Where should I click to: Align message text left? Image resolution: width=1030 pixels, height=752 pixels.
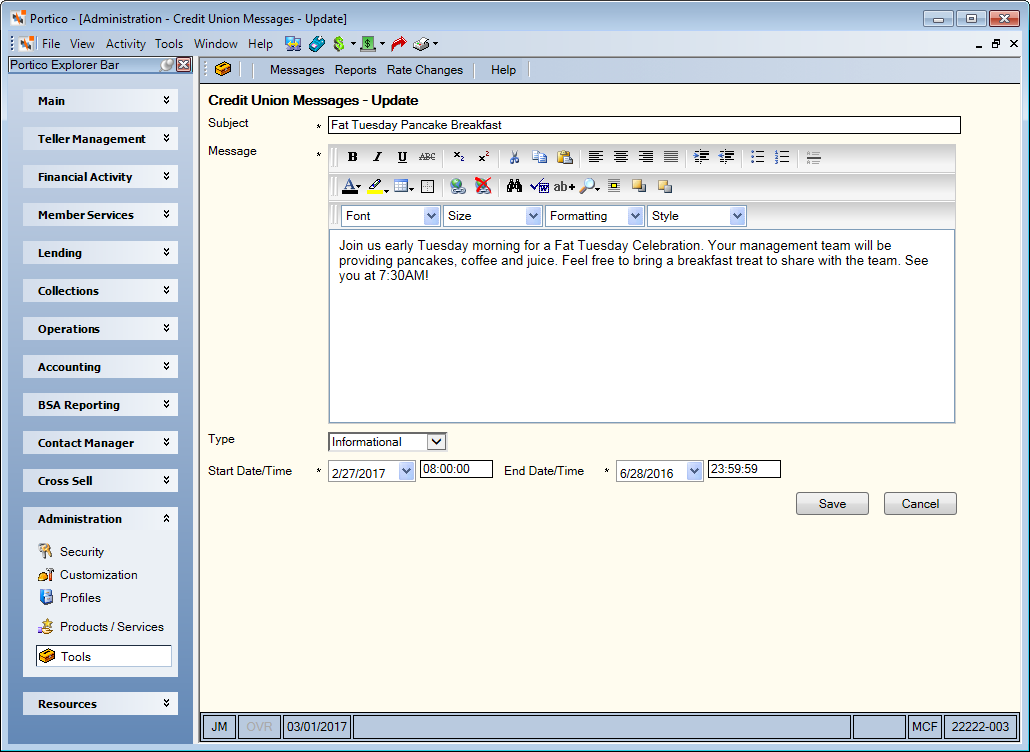tap(596, 157)
